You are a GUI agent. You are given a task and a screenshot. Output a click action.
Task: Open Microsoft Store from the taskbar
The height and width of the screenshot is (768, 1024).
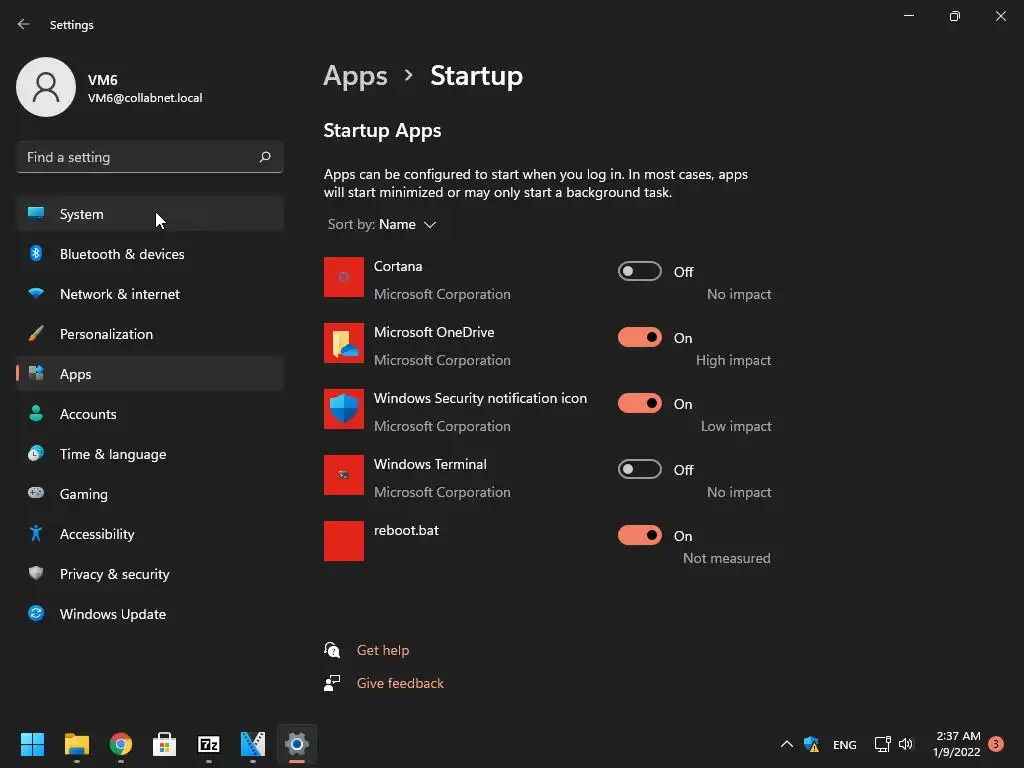click(165, 744)
